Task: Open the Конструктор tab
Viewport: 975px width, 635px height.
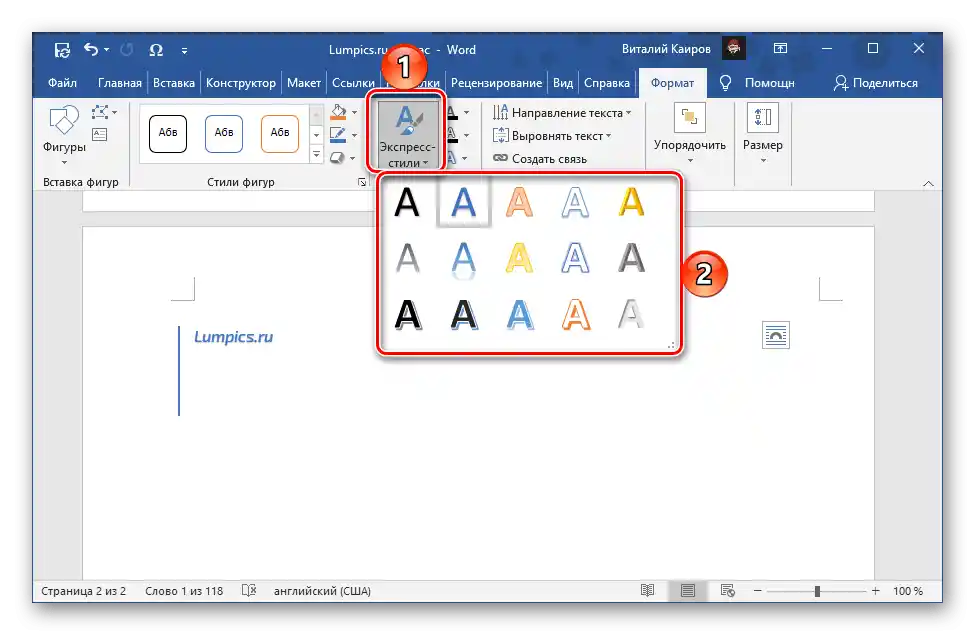Action: [x=241, y=83]
